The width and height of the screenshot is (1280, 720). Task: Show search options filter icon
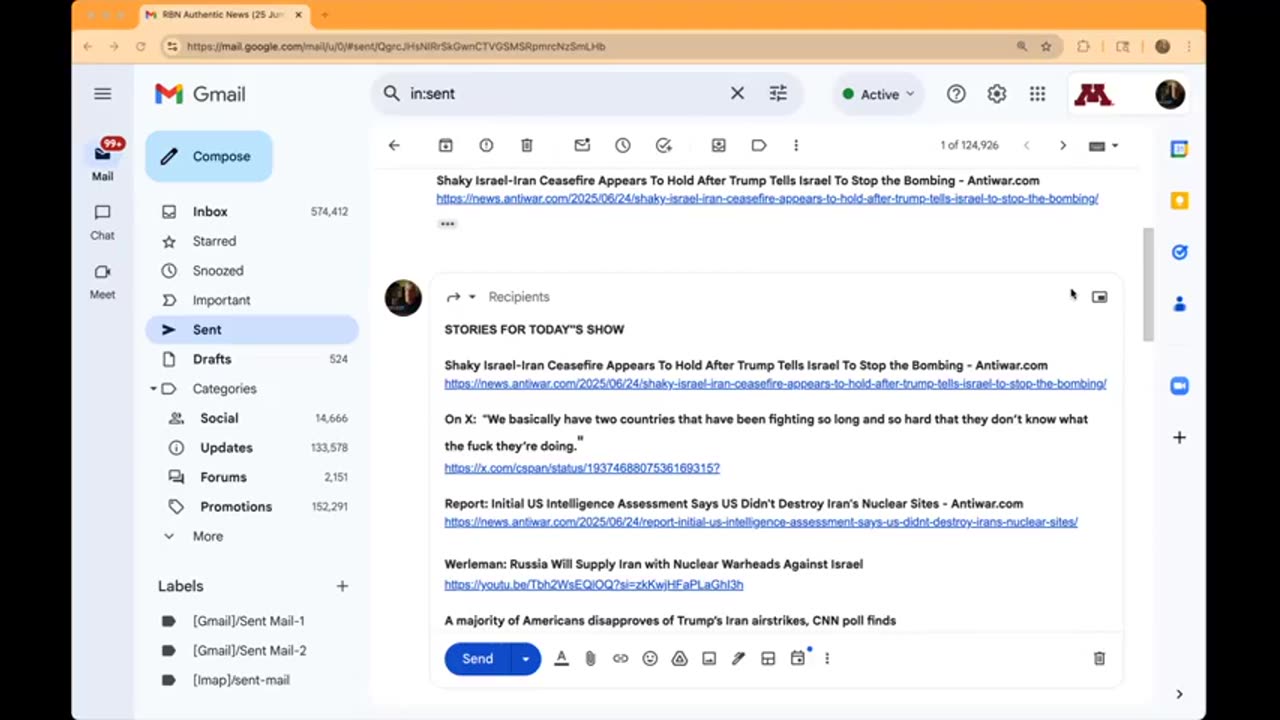(x=778, y=93)
